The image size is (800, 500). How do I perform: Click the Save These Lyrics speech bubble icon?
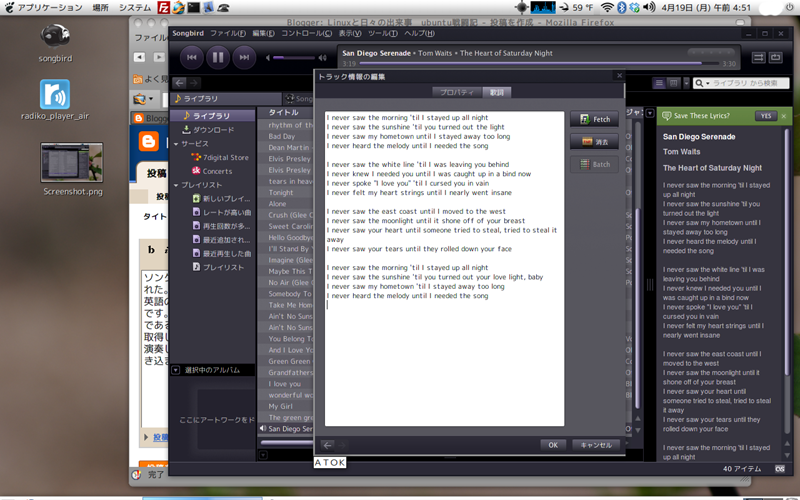[x=666, y=116]
